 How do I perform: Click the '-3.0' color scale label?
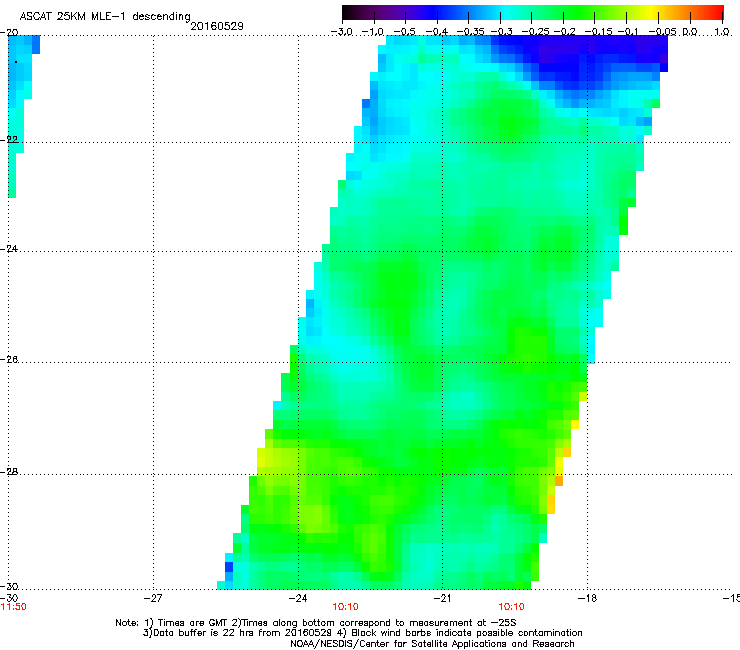pyautogui.click(x=341, y=32)
